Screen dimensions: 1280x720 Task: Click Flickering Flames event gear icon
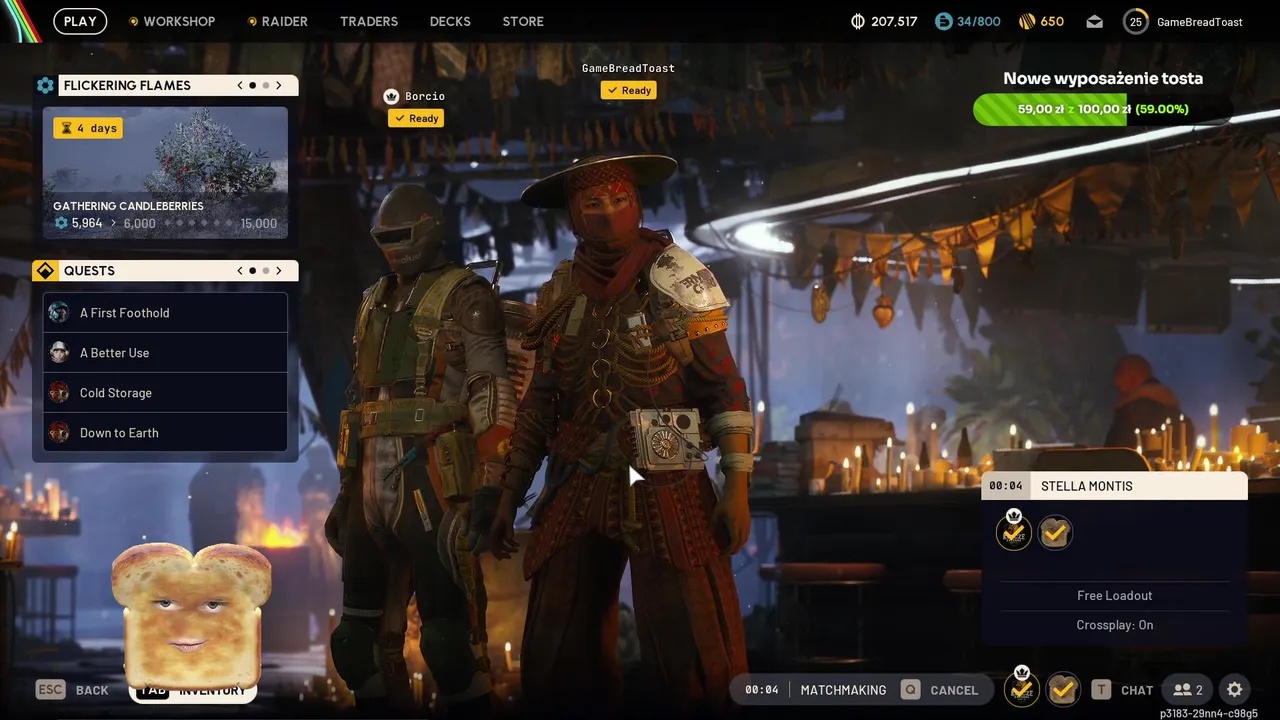tap(45, 85)
